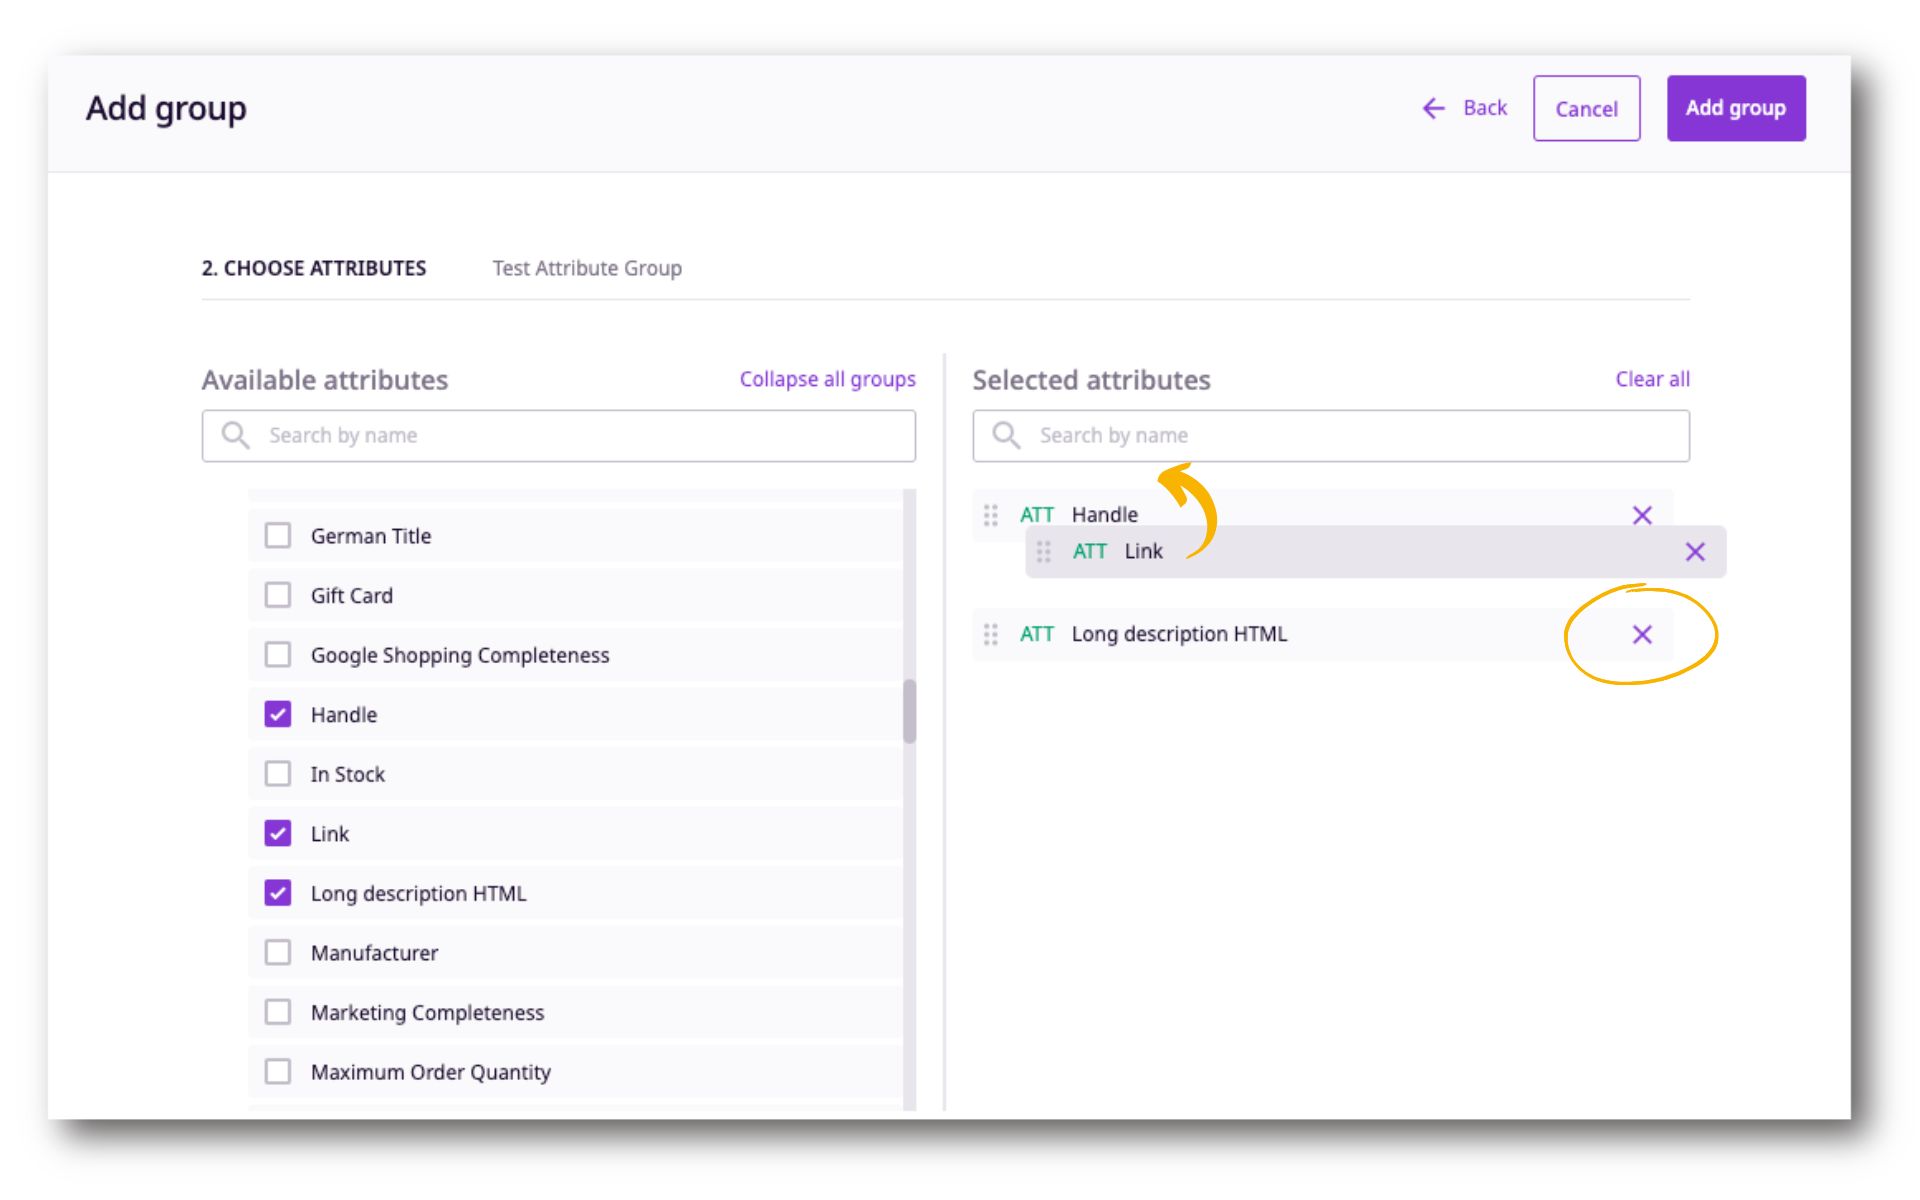Check the German Title checkbox
Viewport: 1920px width, 1200px height.
click(278, 536)
